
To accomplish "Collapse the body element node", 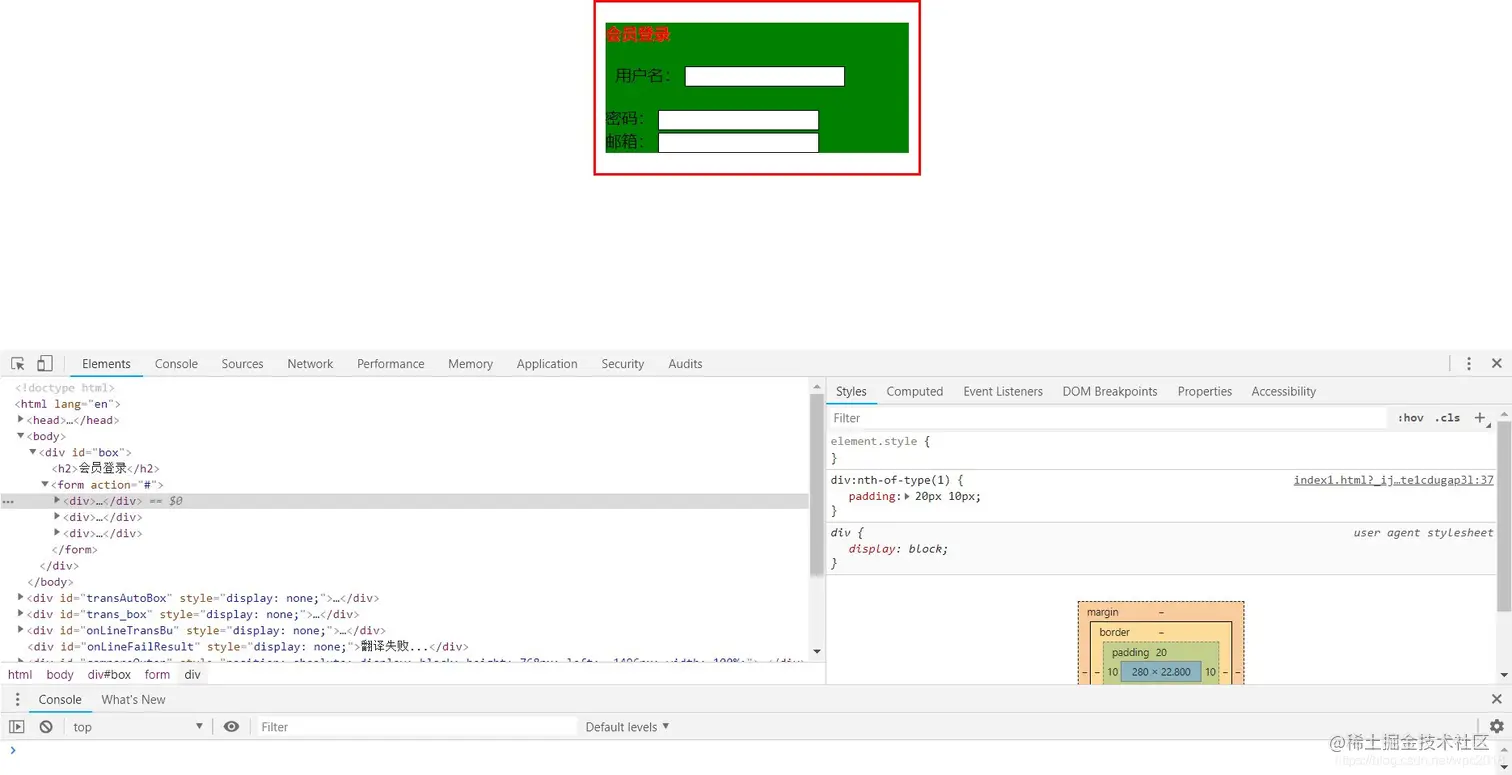I will coord(21,436).
